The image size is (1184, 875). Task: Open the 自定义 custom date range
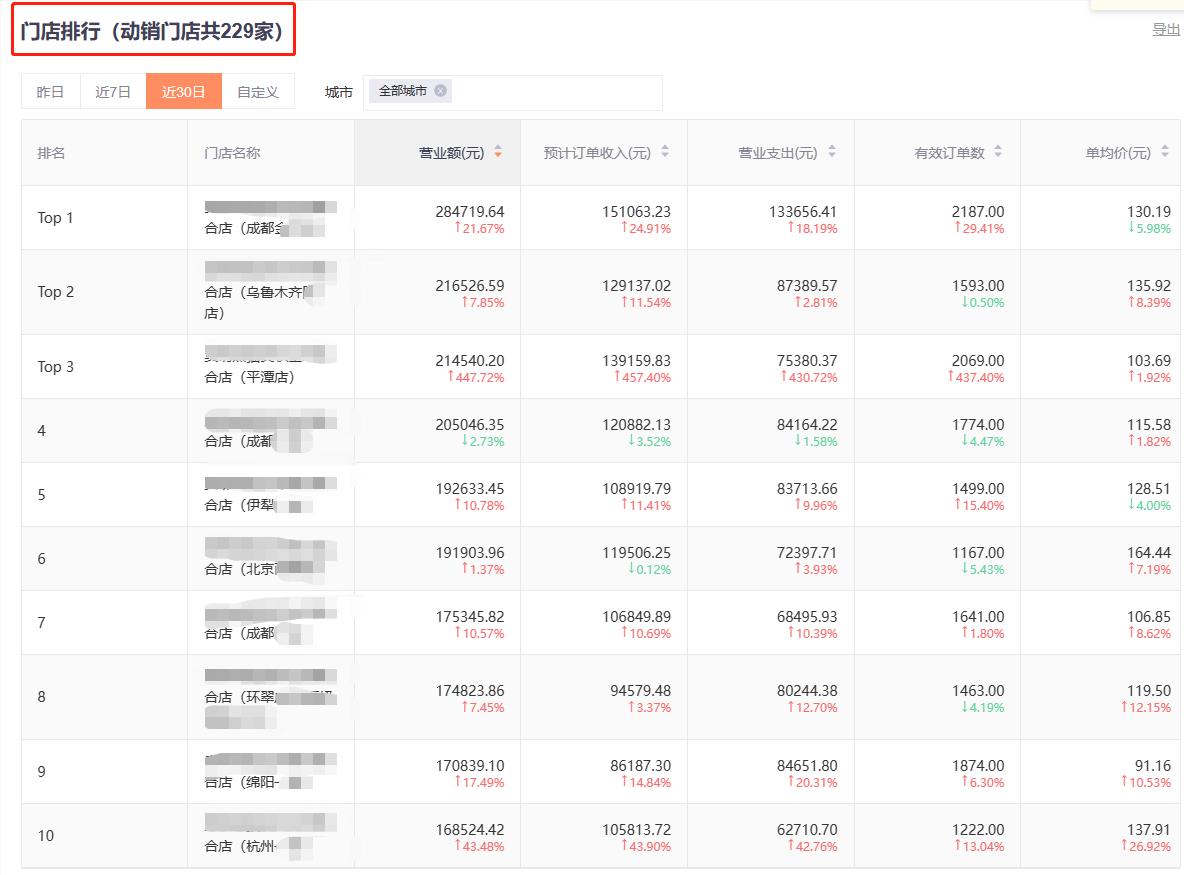click(258, 92)
